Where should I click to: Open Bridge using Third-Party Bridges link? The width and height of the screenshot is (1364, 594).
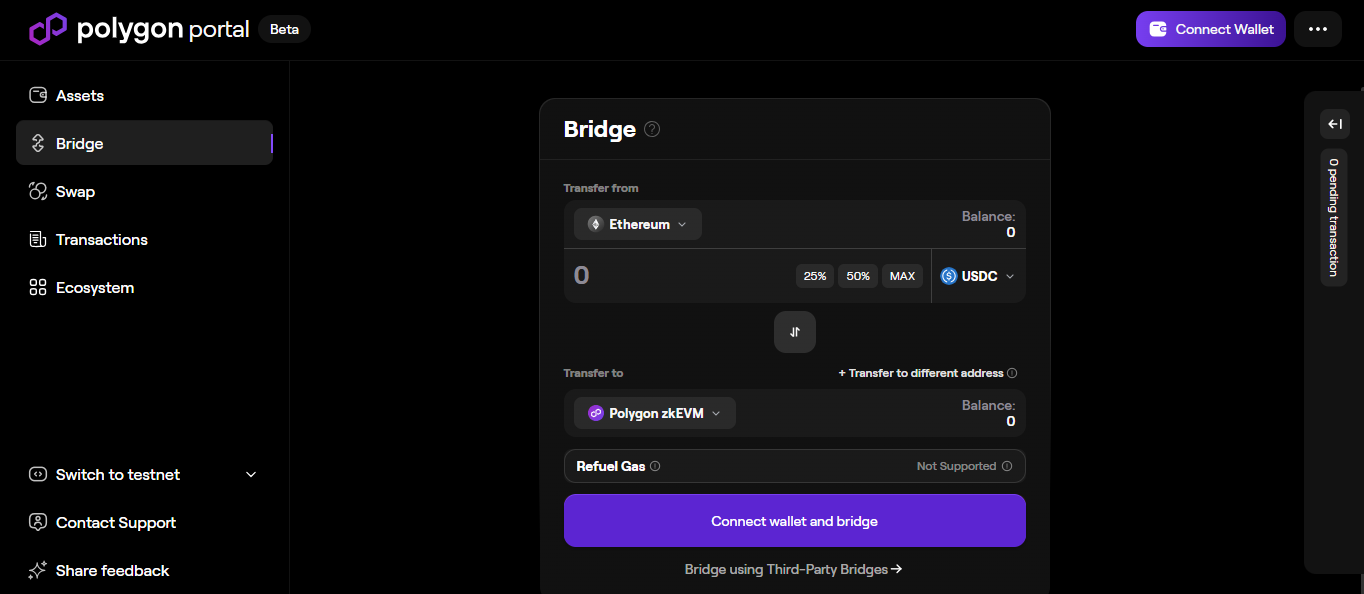[794, 569]
